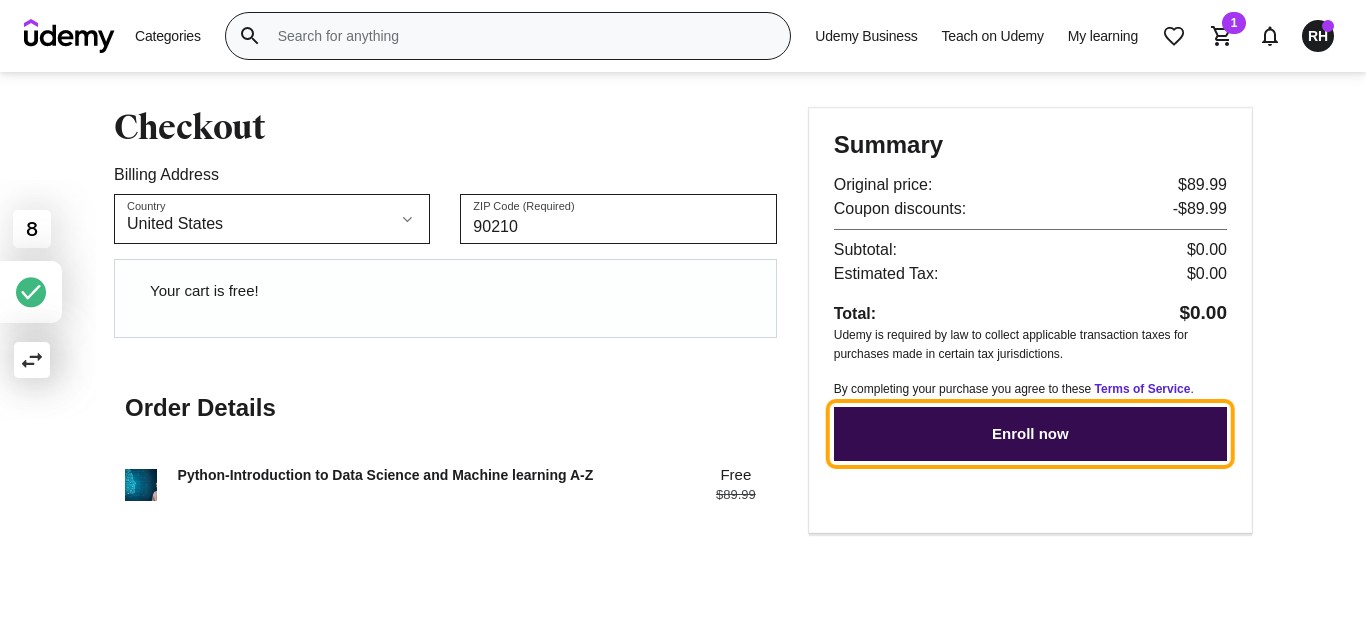Click the swap arrows widget icon

tap(32, 360)
